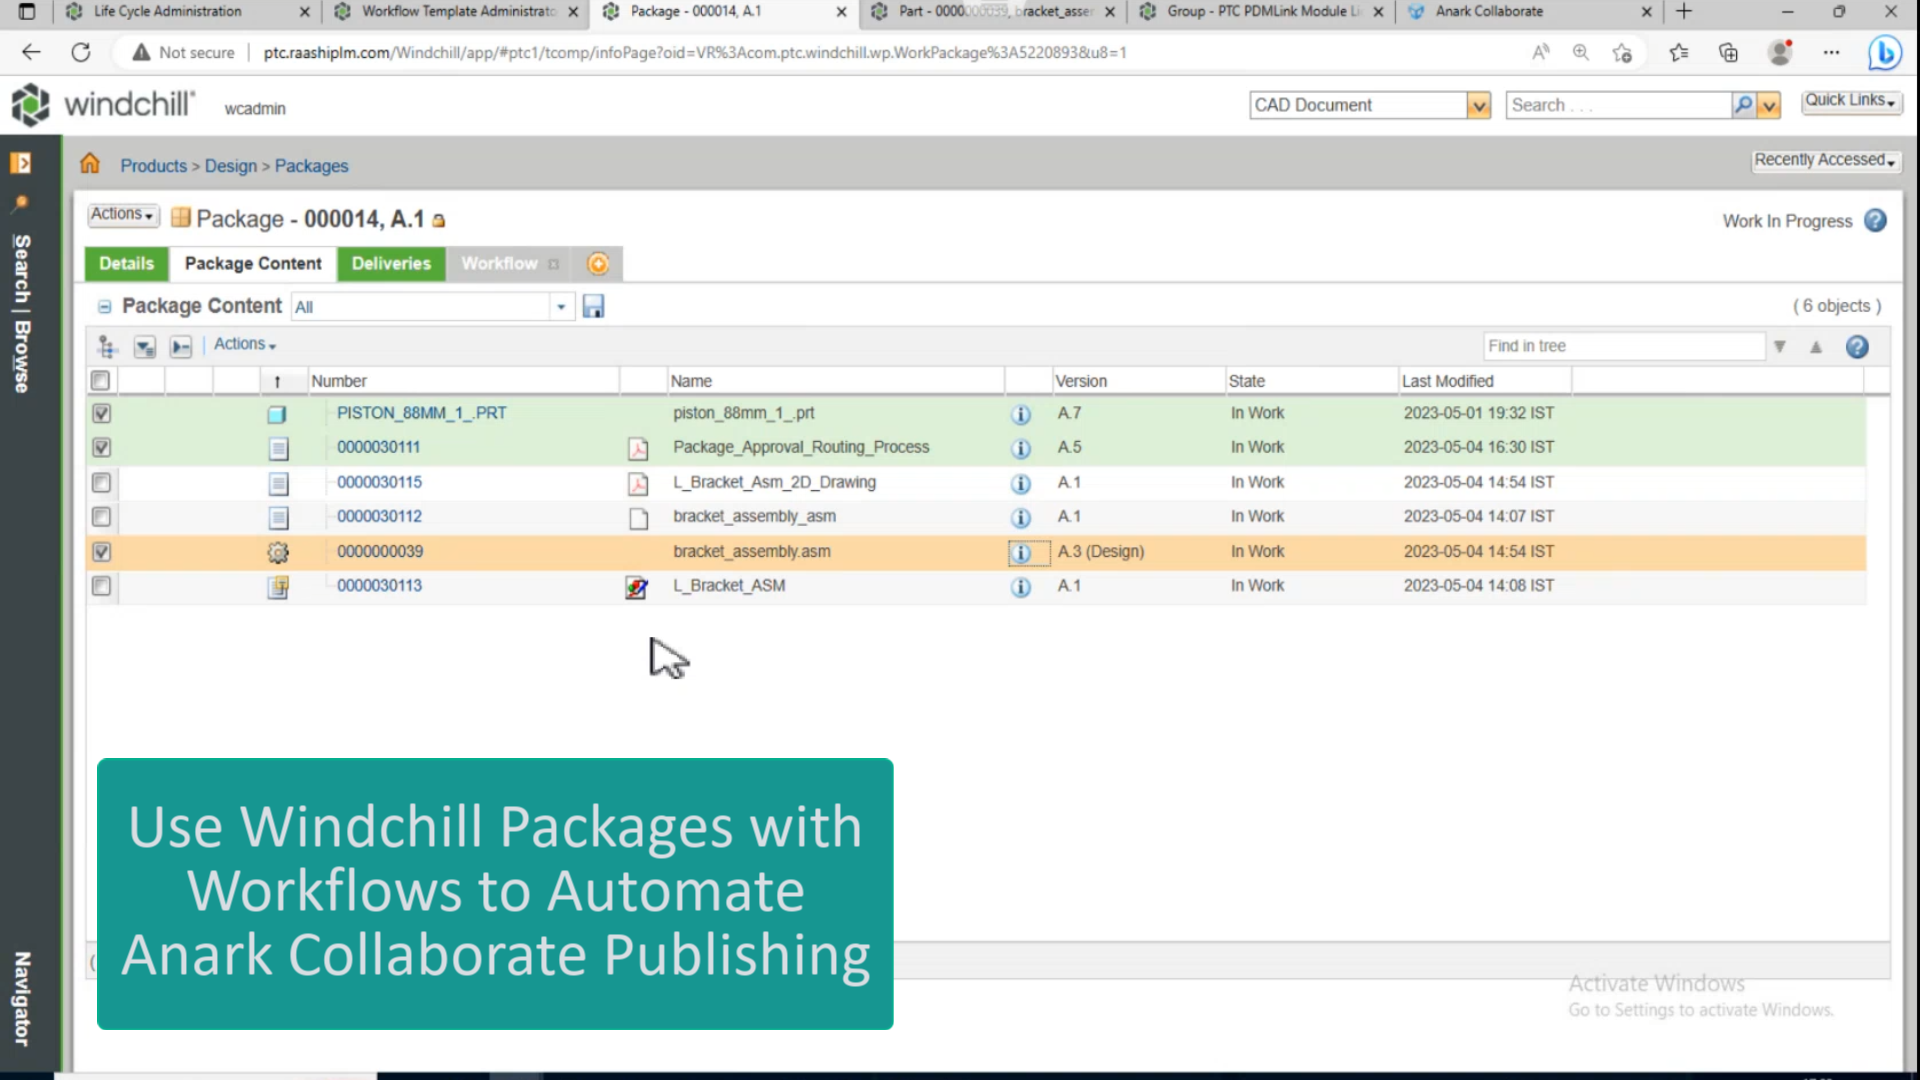Click the browser refresh icon
The width and height of the screenshot is (1920, 1080).
click(81, 52)
